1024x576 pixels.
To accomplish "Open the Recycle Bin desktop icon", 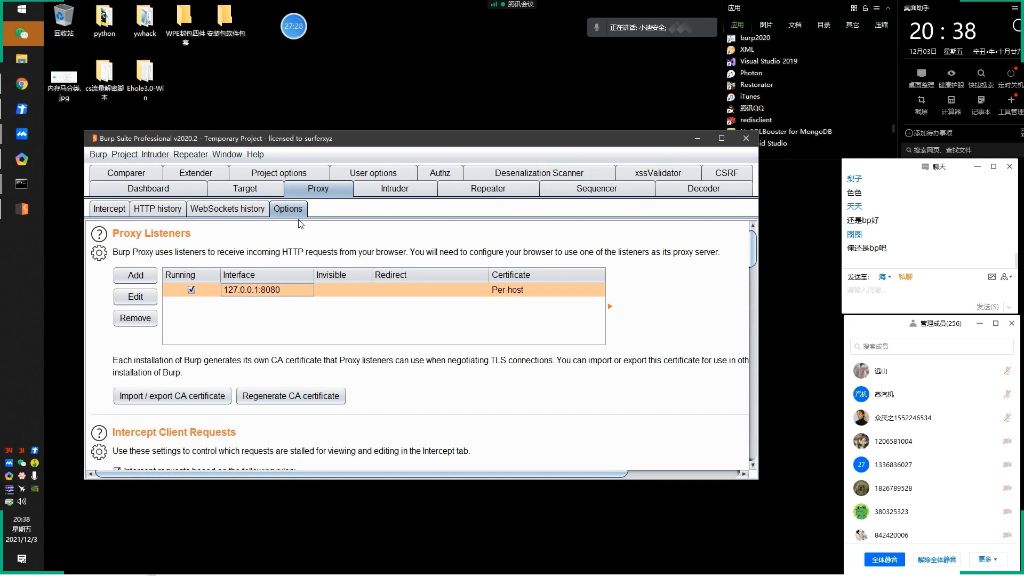I will [x=64, y=20].
